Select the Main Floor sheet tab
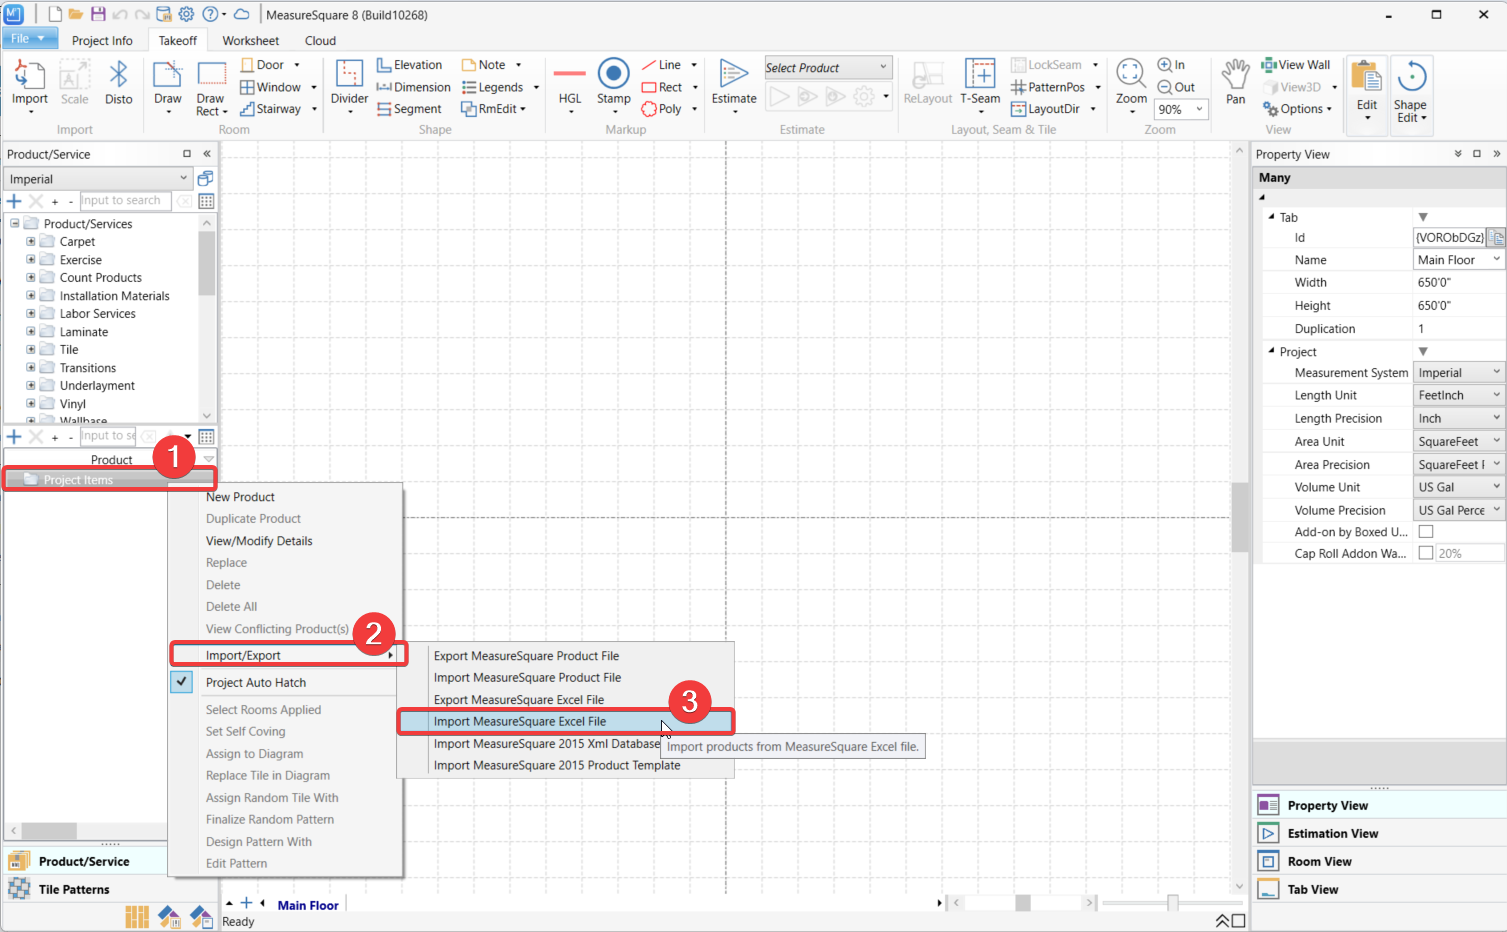This screenshot has width=1507, height=932. pyautogui.click(x=308, y=905)
